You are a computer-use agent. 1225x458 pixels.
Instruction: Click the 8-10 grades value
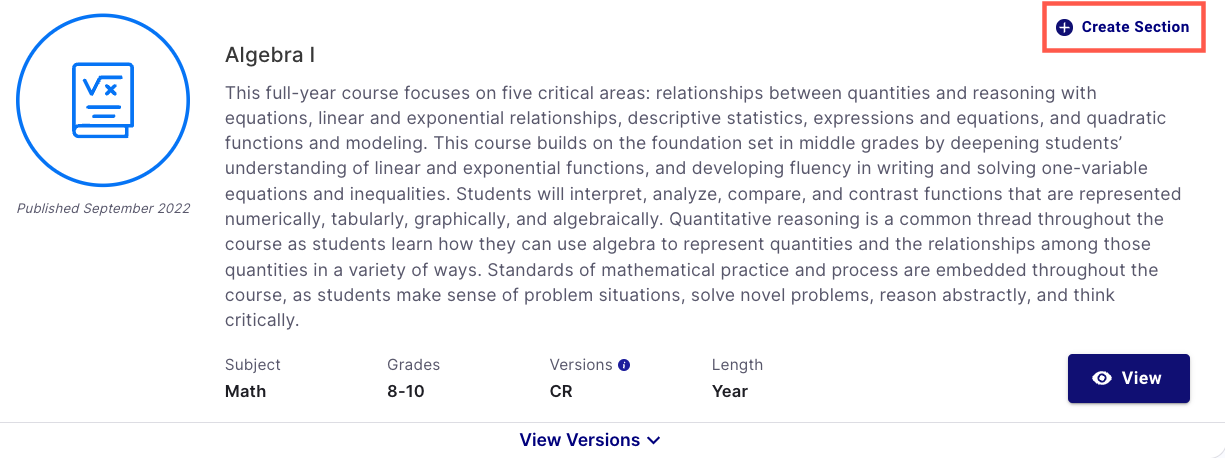(x=406, y=391)
